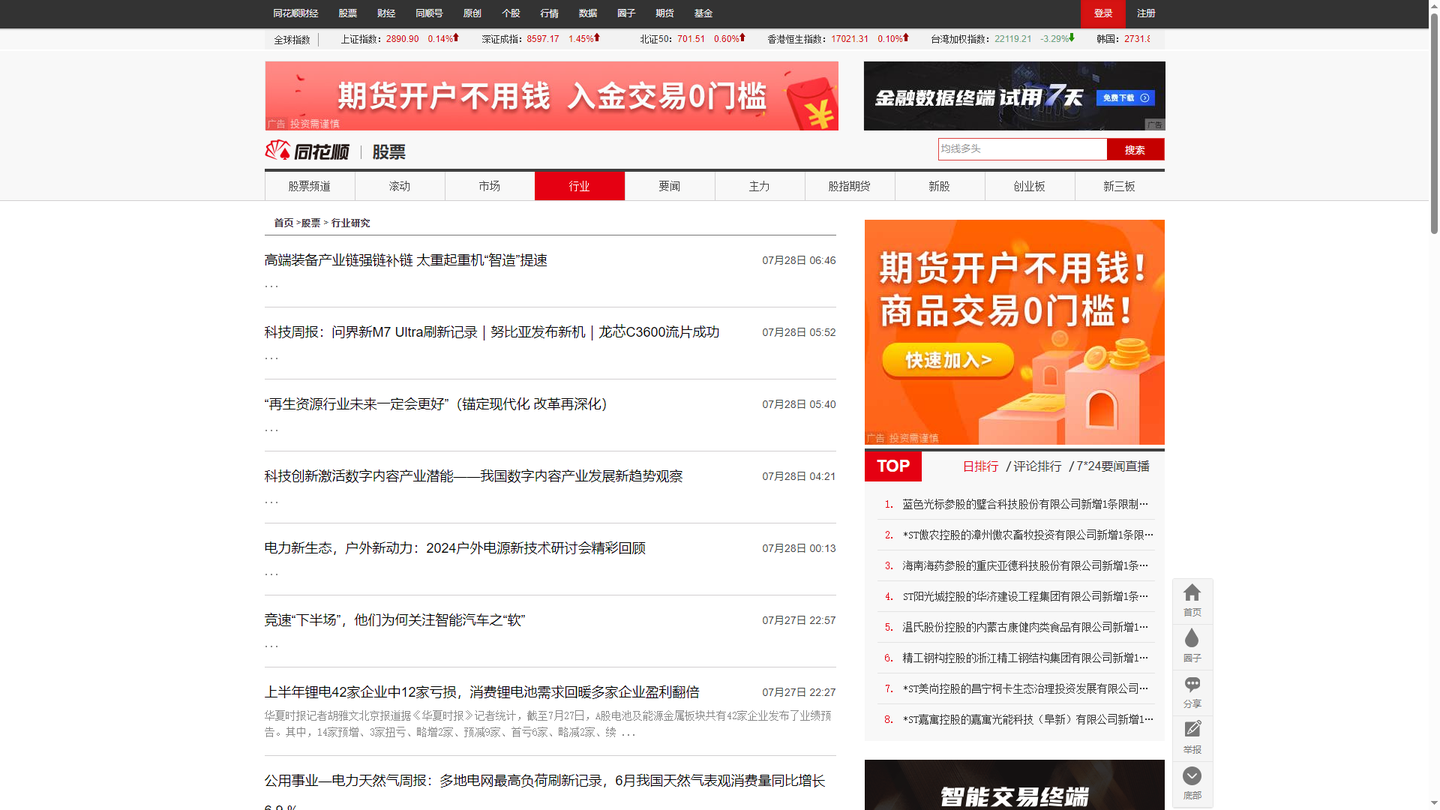Open 个股 in top navigation bar
This screenshot has width=1440, height=810.
tap(511, 14)
